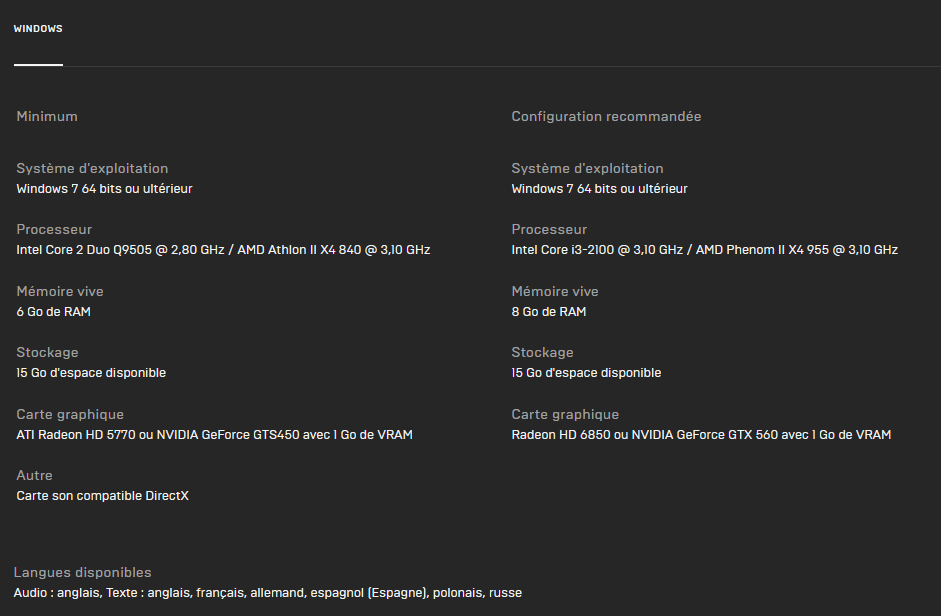
Task: Click the Minimum heading
Action: (47, 116)
